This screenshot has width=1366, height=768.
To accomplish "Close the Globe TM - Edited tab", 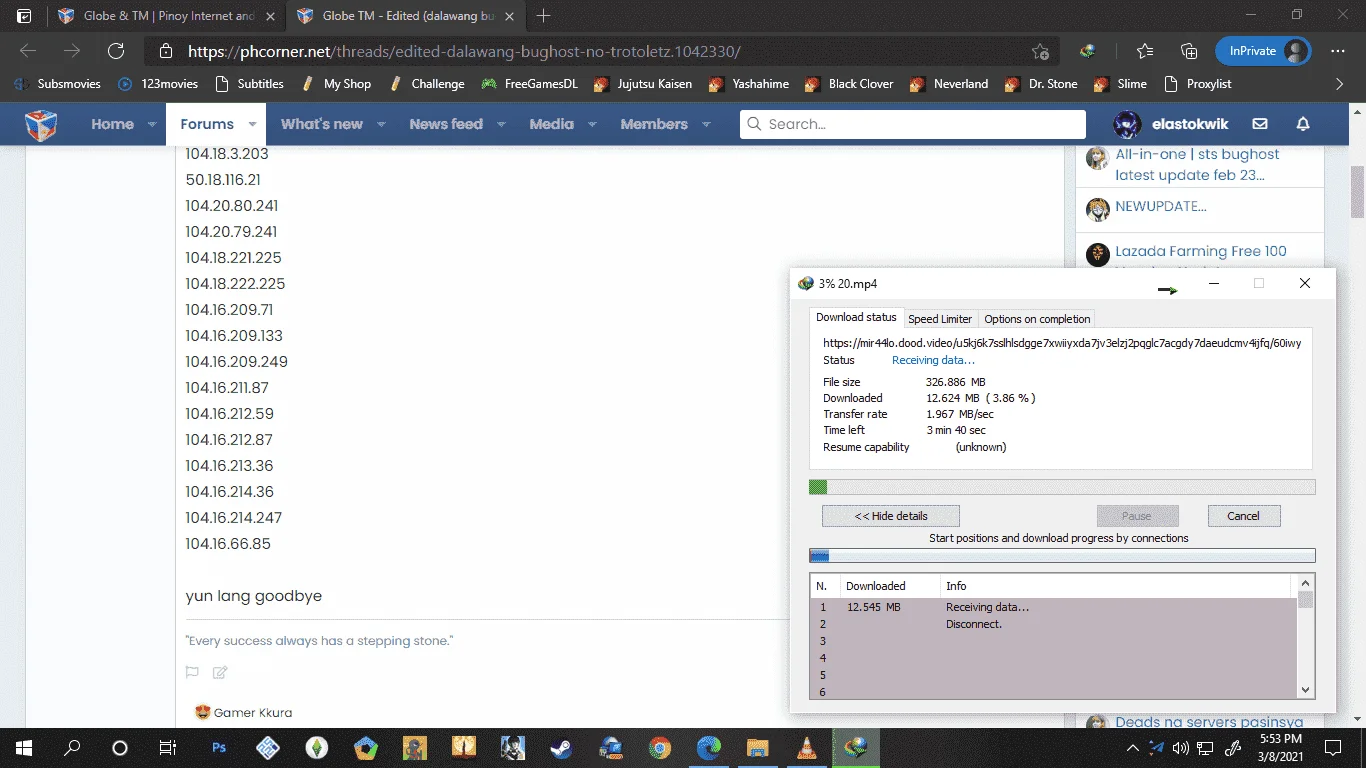I will (510, 16).
